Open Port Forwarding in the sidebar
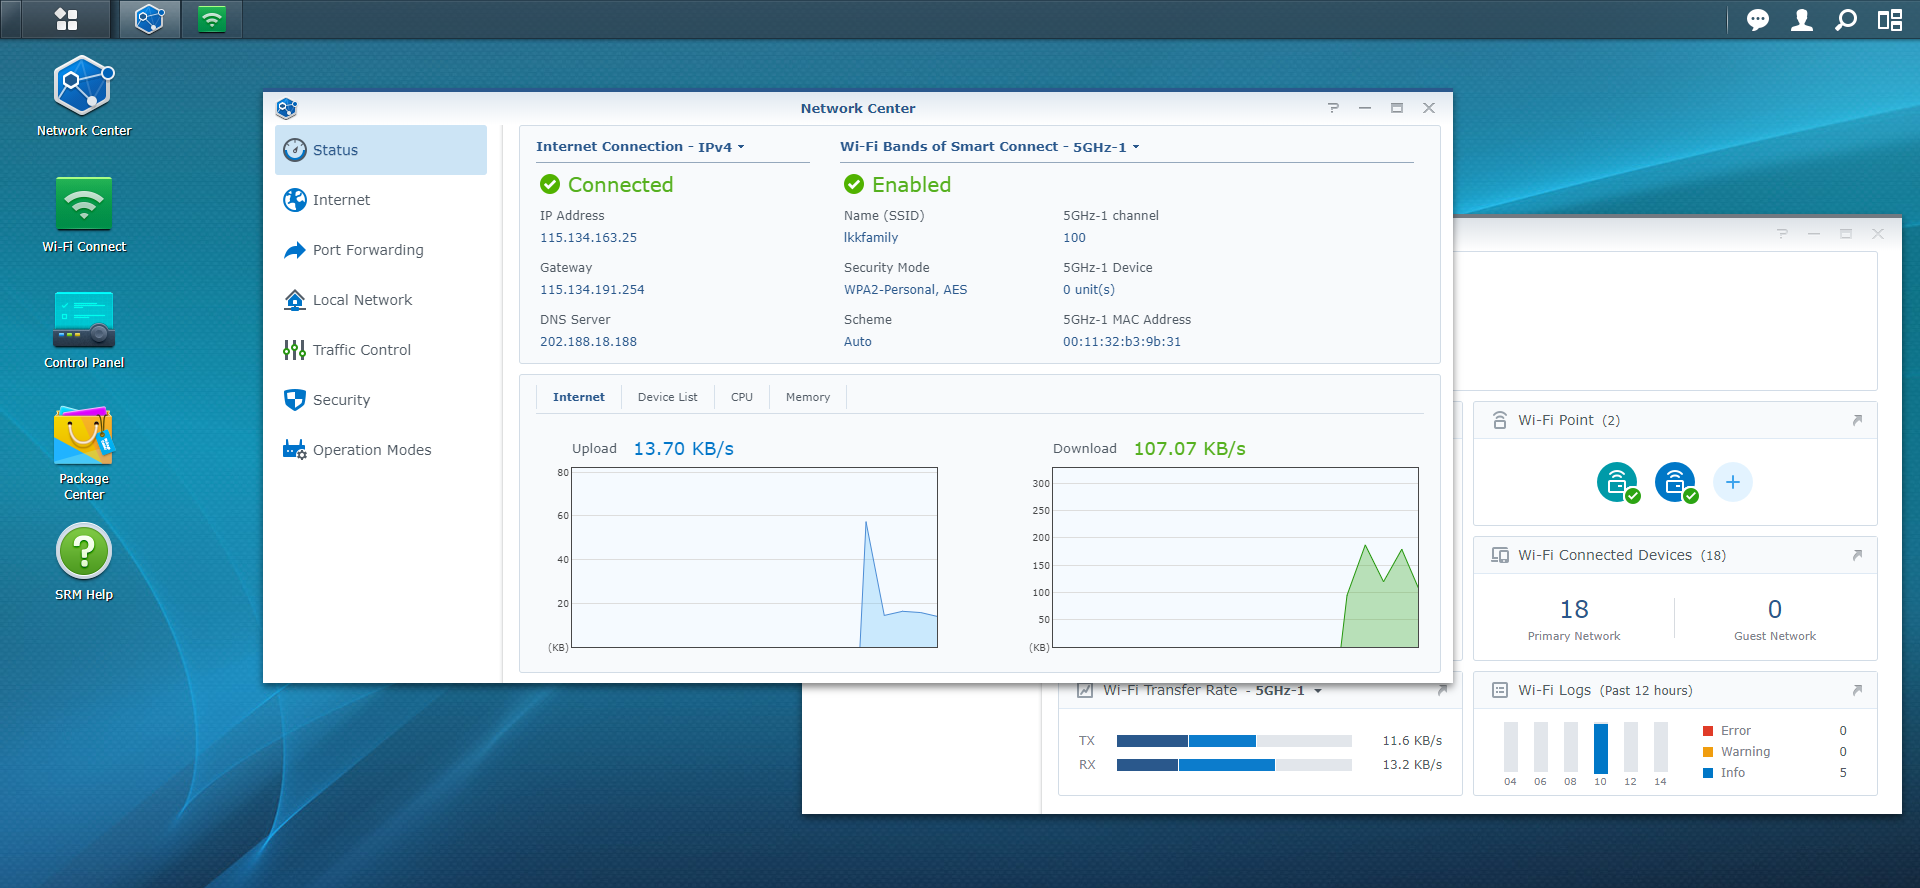The width and height of the screenshot is (1920, 888). 381,250
